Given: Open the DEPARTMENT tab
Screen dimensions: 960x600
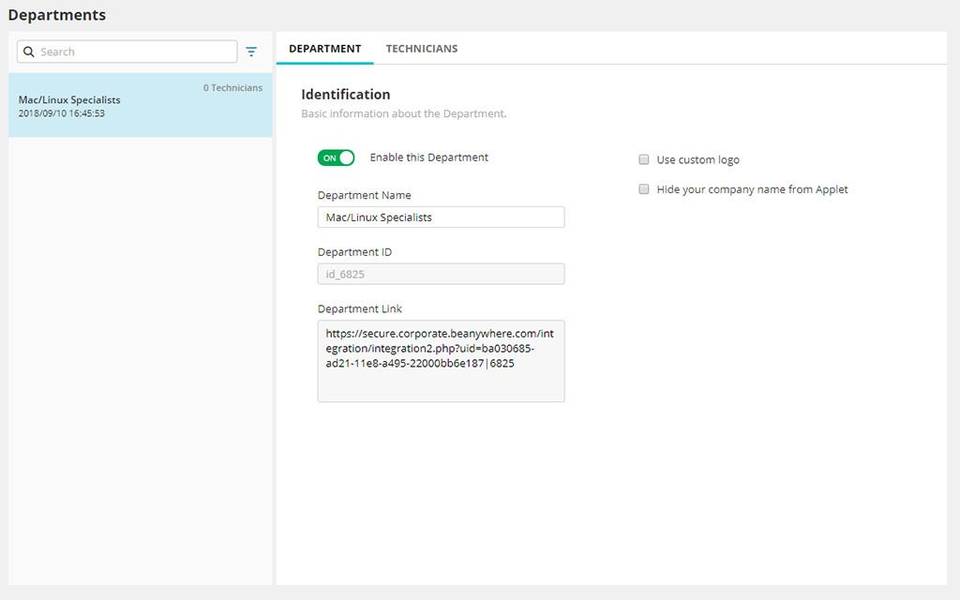Looking at the screenshot, I should [x=324, y=48].
